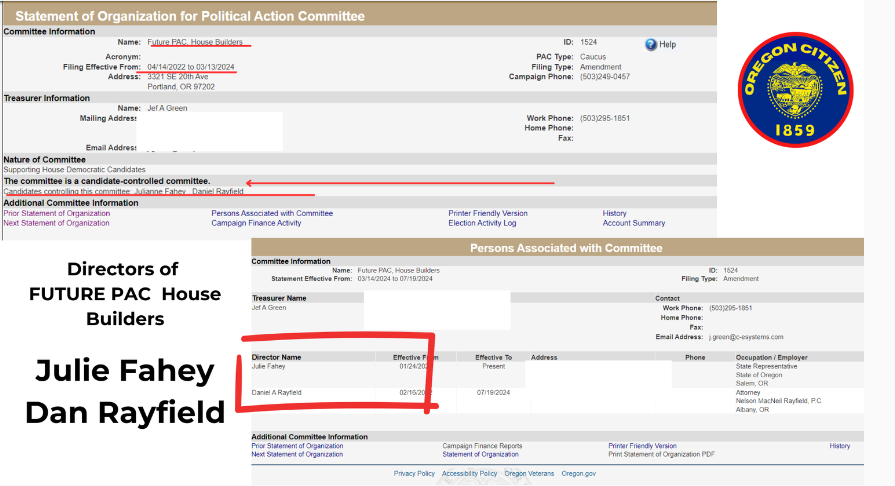This screenshot has width=895, height=486.
Task: Open Persons Associated with Committee link
Action: click(x=272, y=213)
